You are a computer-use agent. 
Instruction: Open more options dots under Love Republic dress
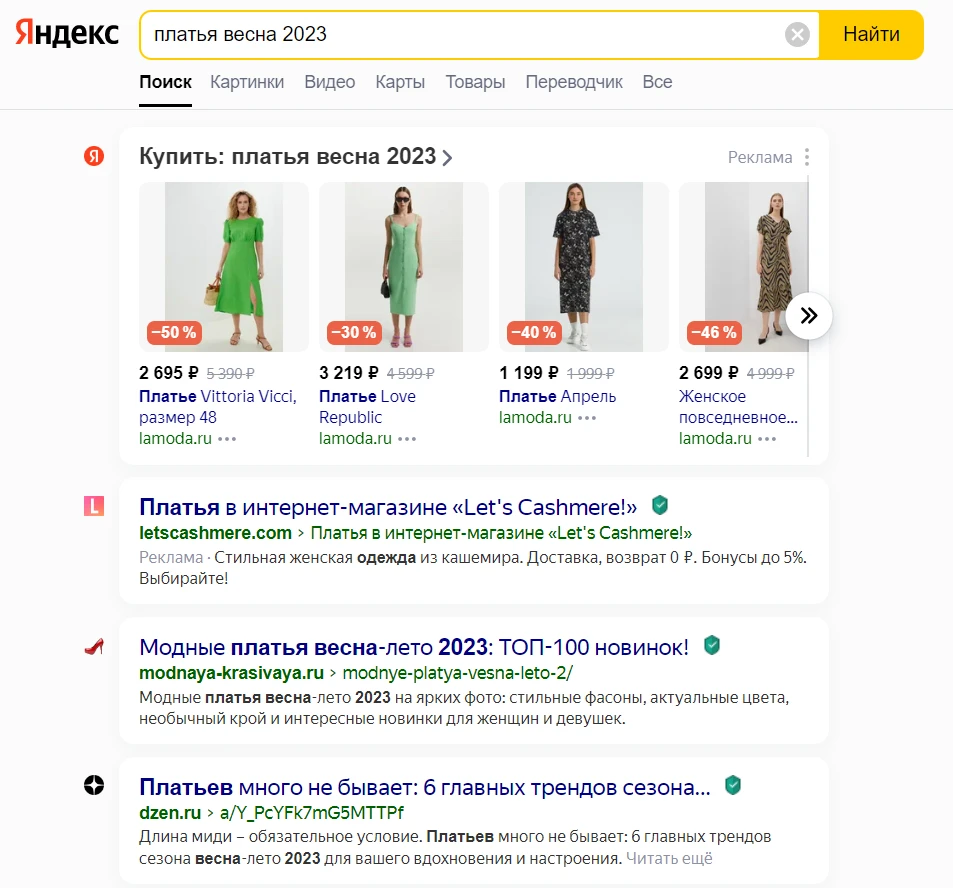click(407, 439)
